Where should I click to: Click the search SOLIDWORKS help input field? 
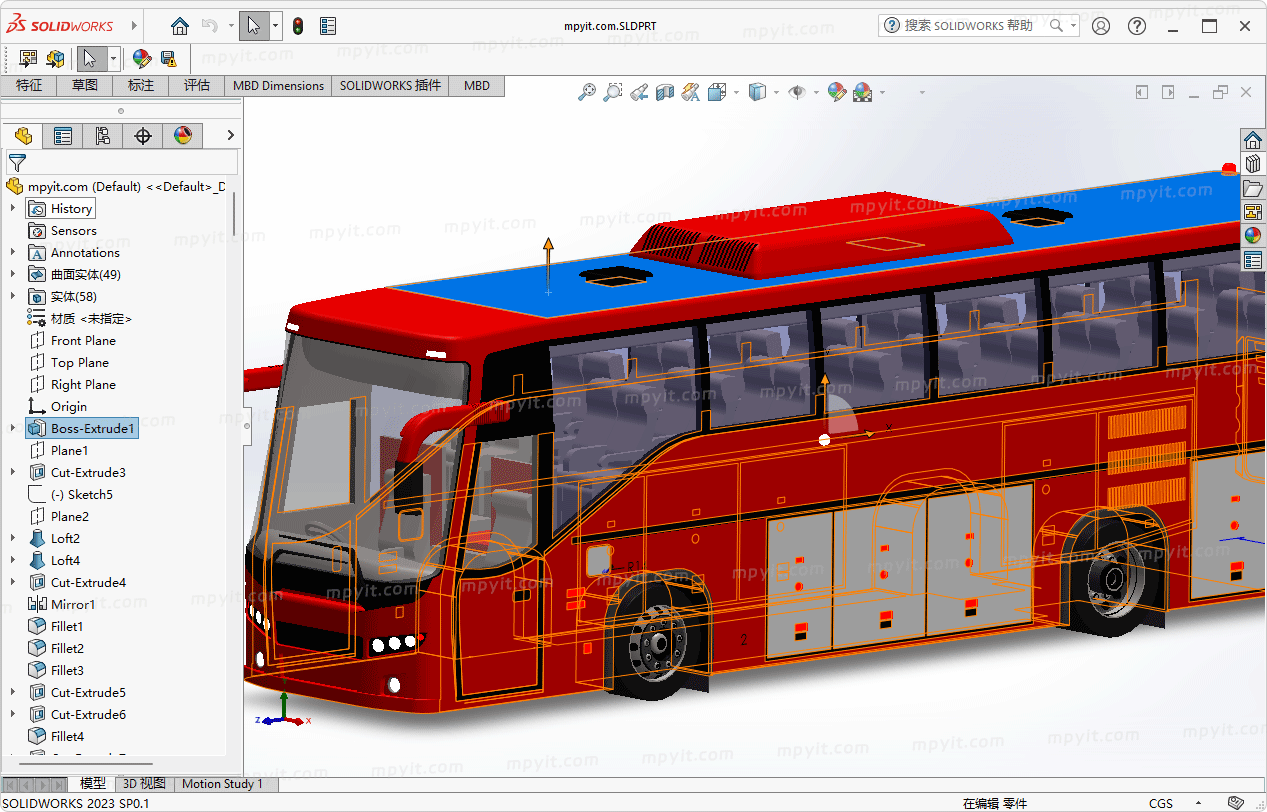[x=969, y=26]
